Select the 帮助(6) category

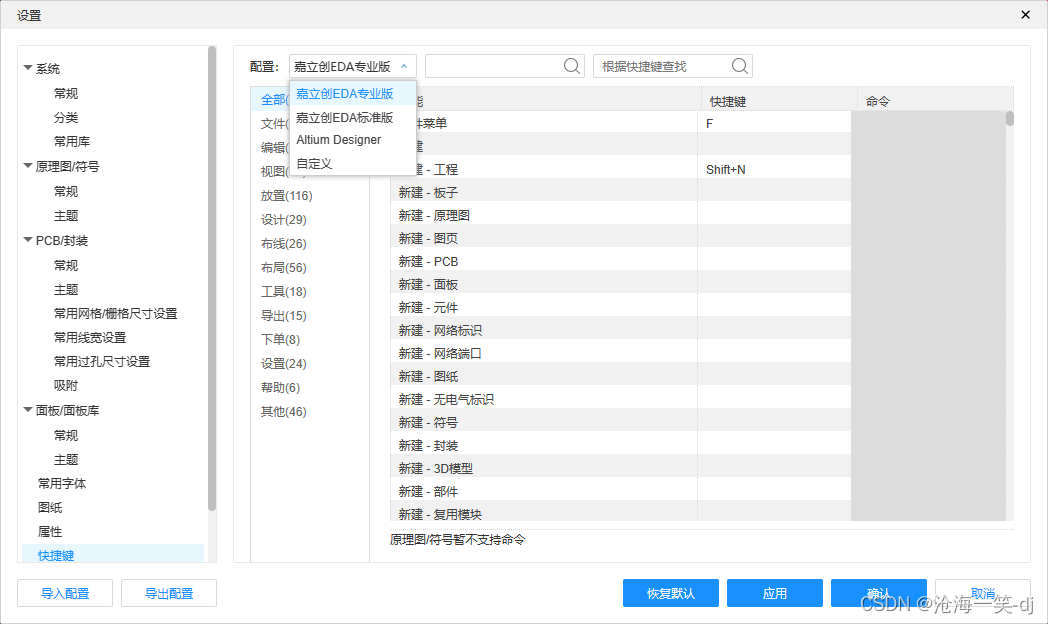(280, 387)
